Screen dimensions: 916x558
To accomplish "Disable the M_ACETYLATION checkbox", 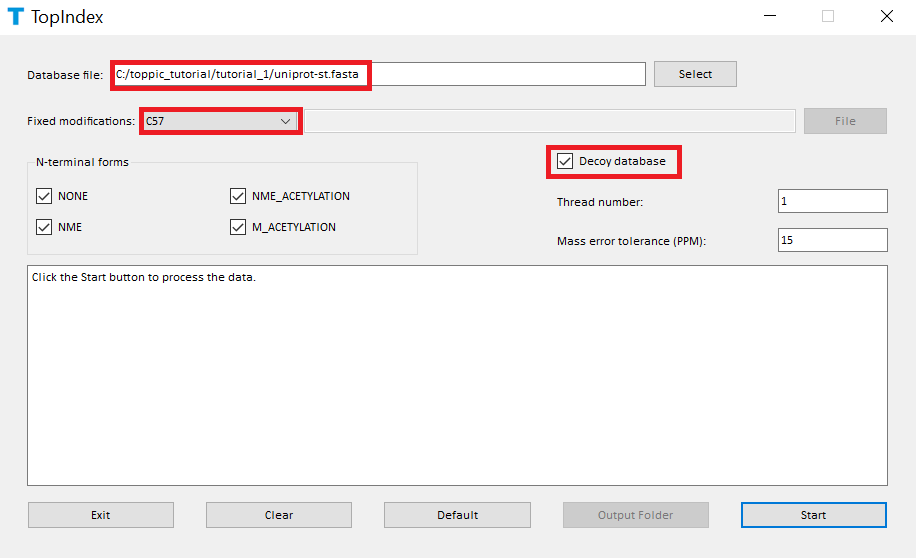I will pos(238,227).
